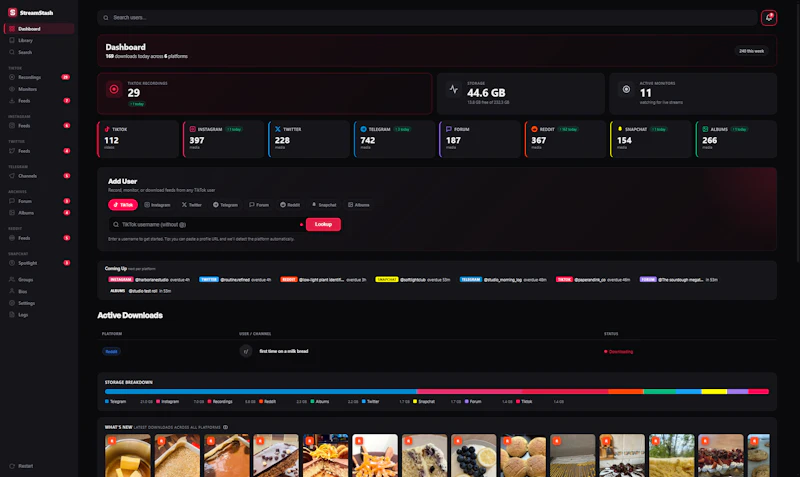Select the Forum platform pill in Add User
The height and width of the screenshot is (477, 800).
[x=259, y=205]
